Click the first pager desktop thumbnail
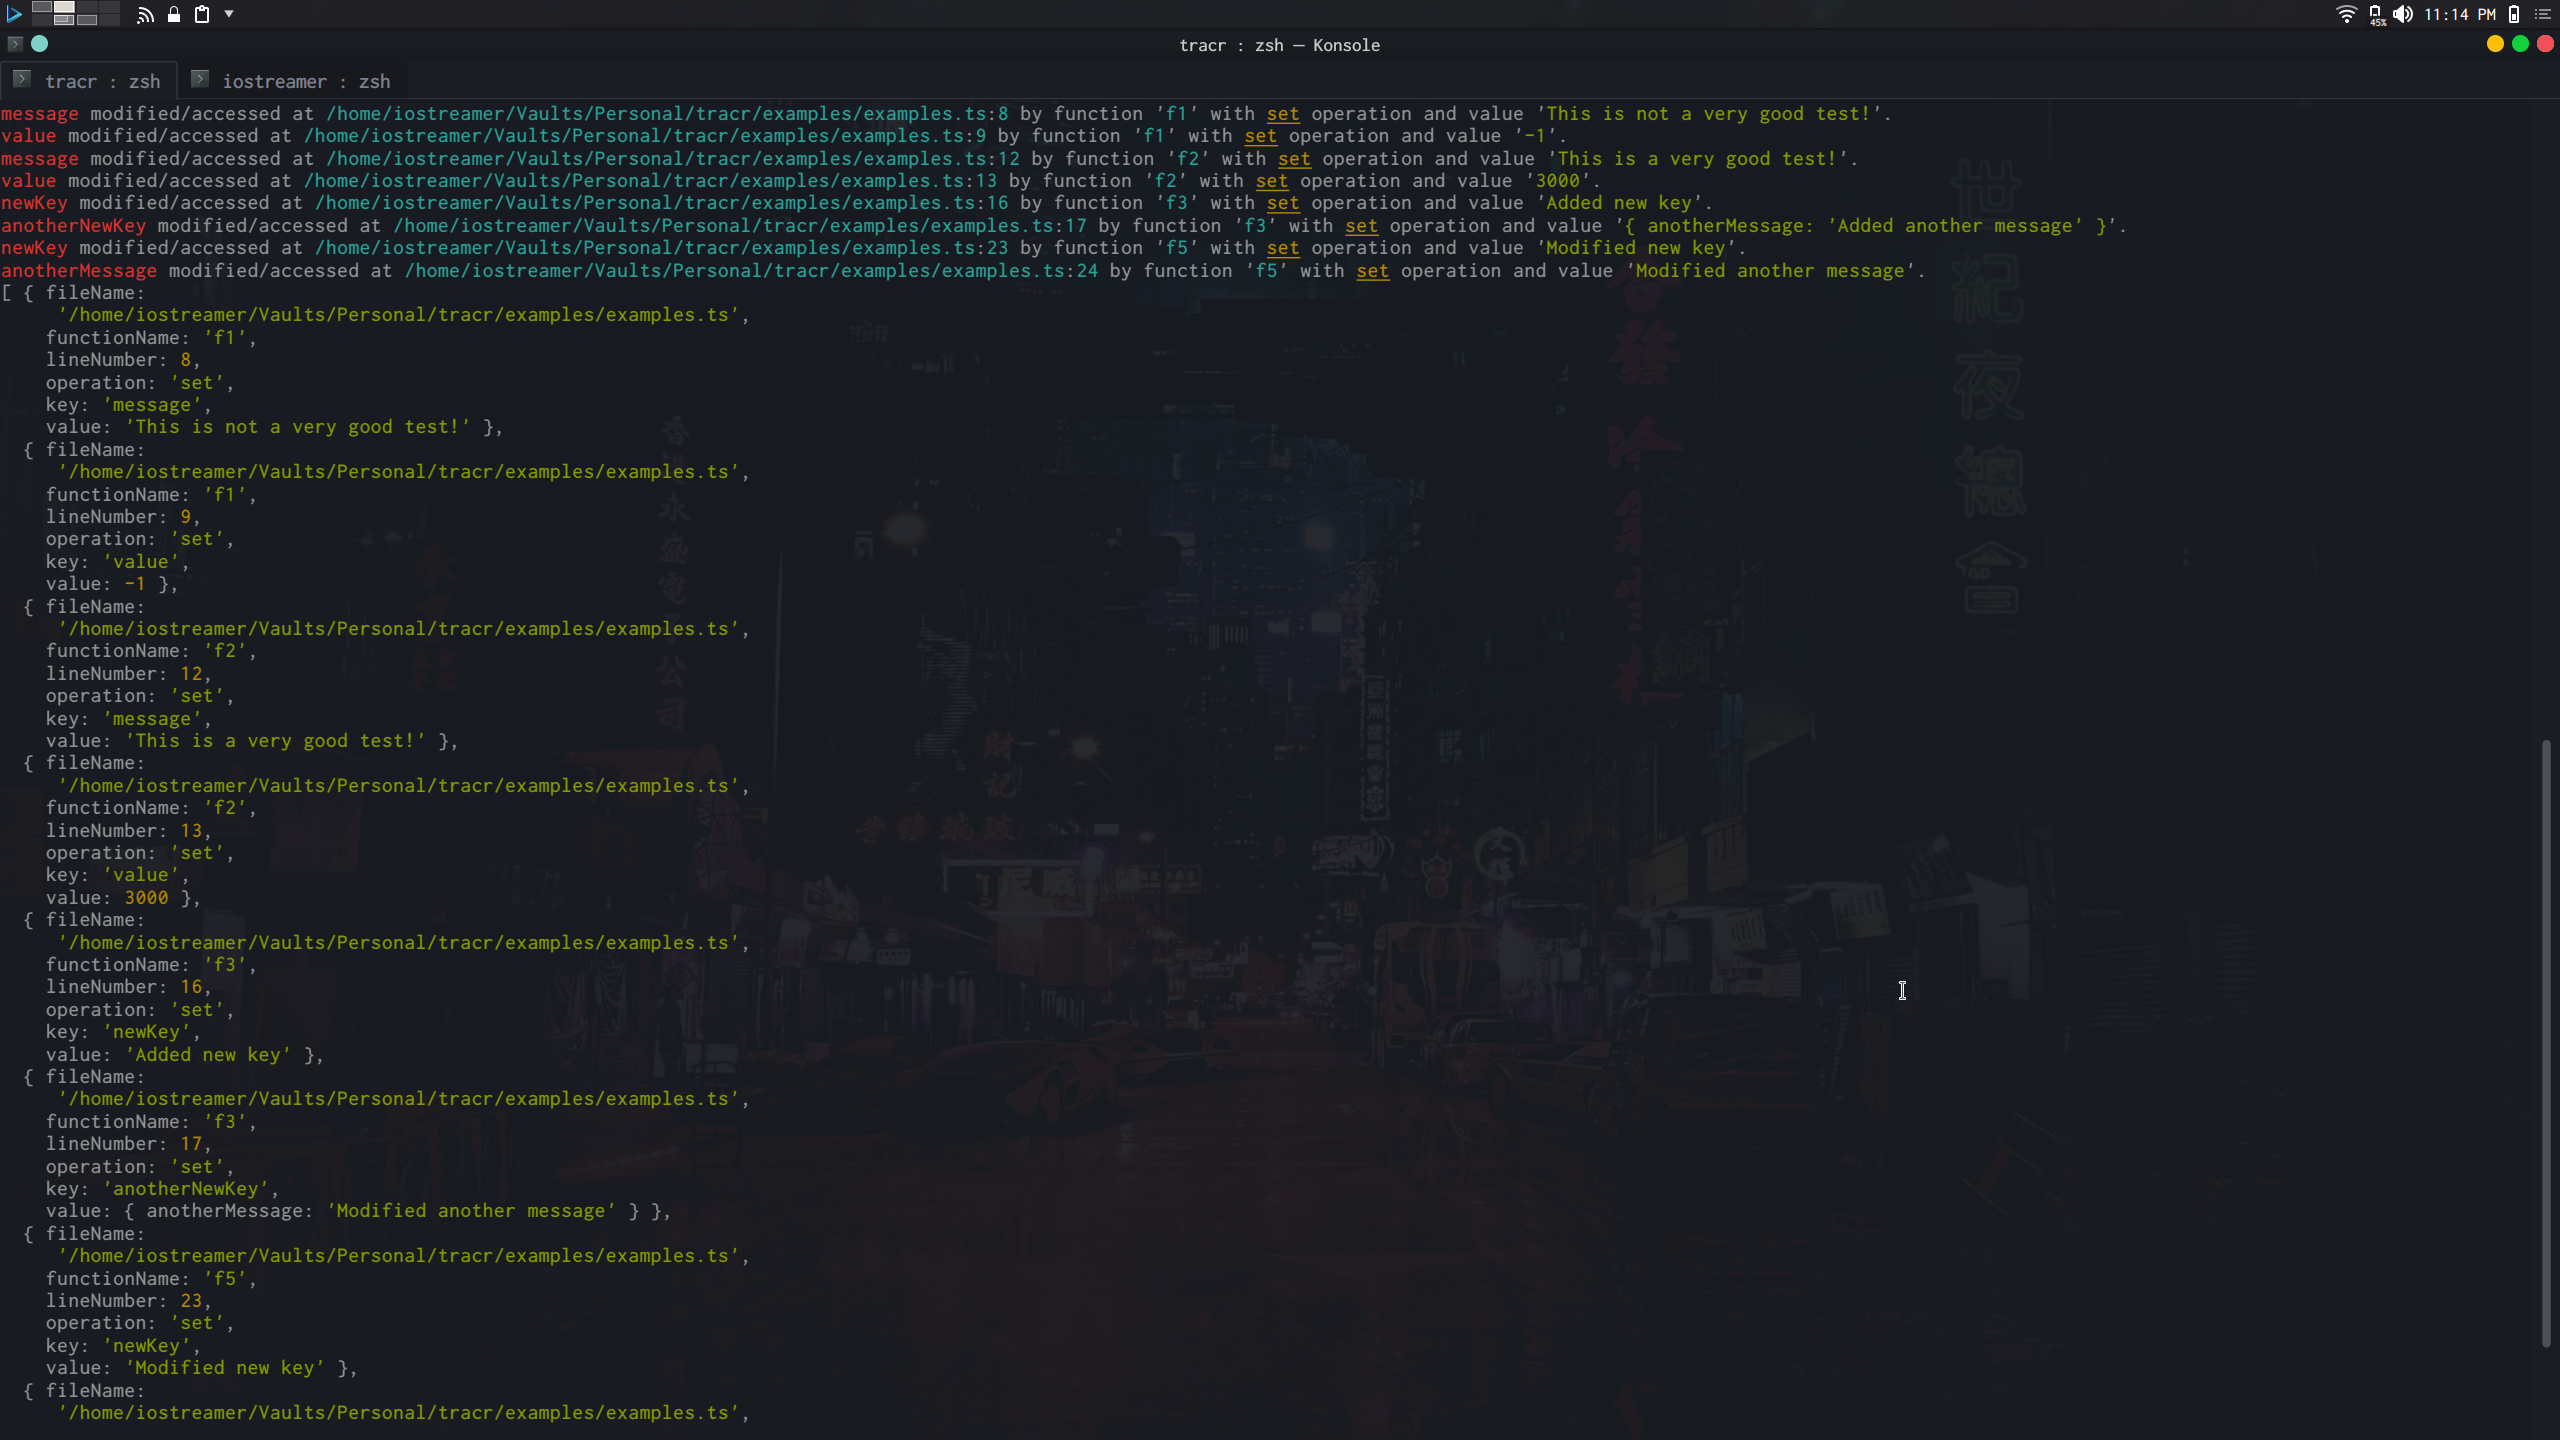Image resolution: width=2560 pixels, height=1440 pixels. [x=42, y=8]
